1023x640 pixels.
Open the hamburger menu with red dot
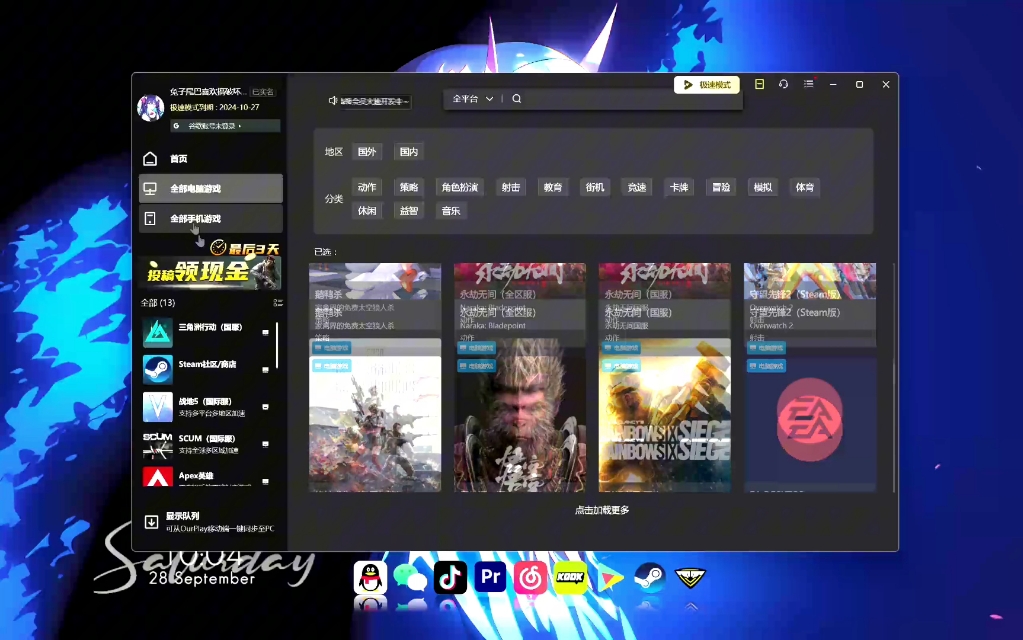[x=809, y=84]
